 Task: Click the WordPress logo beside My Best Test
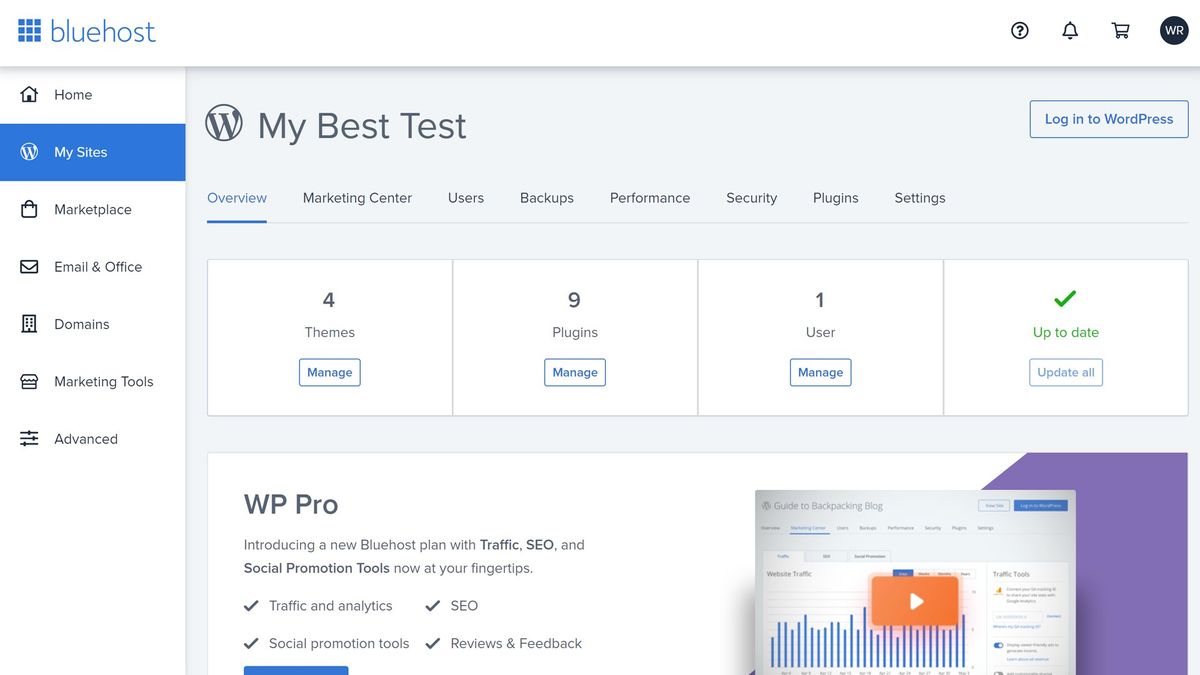(224, 124)
